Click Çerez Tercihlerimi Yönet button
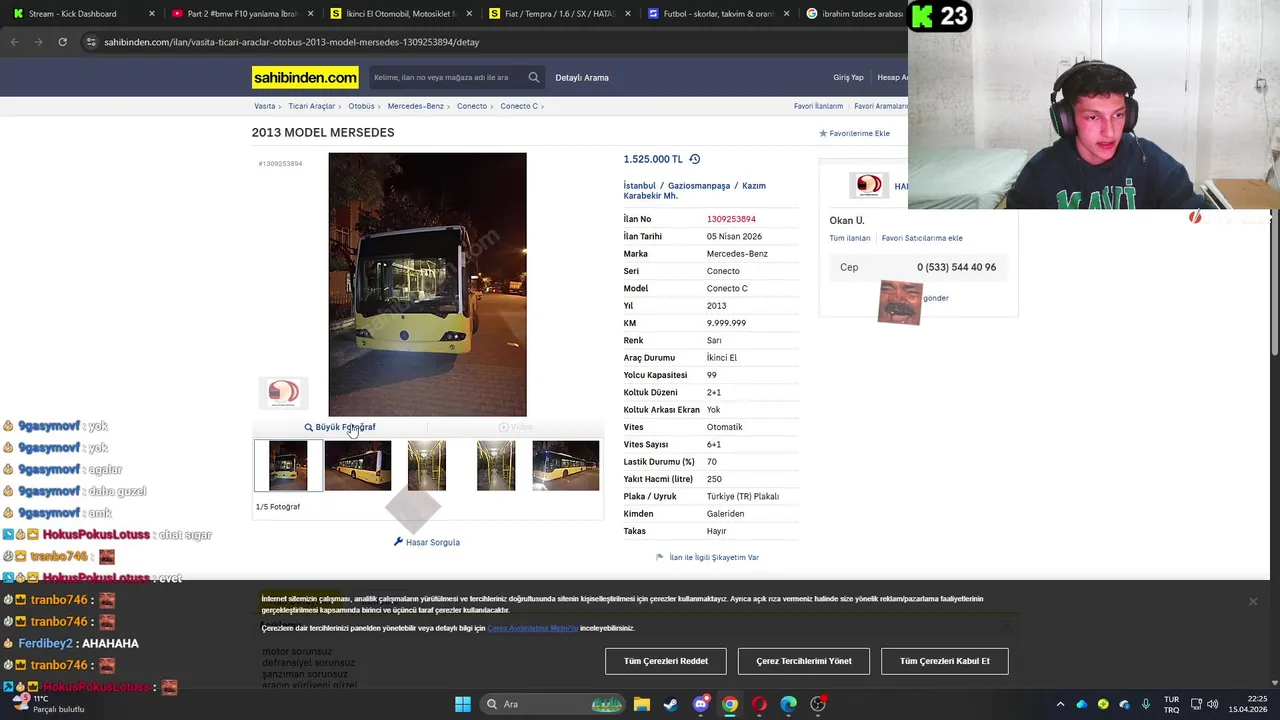 (x=804, y=661)
